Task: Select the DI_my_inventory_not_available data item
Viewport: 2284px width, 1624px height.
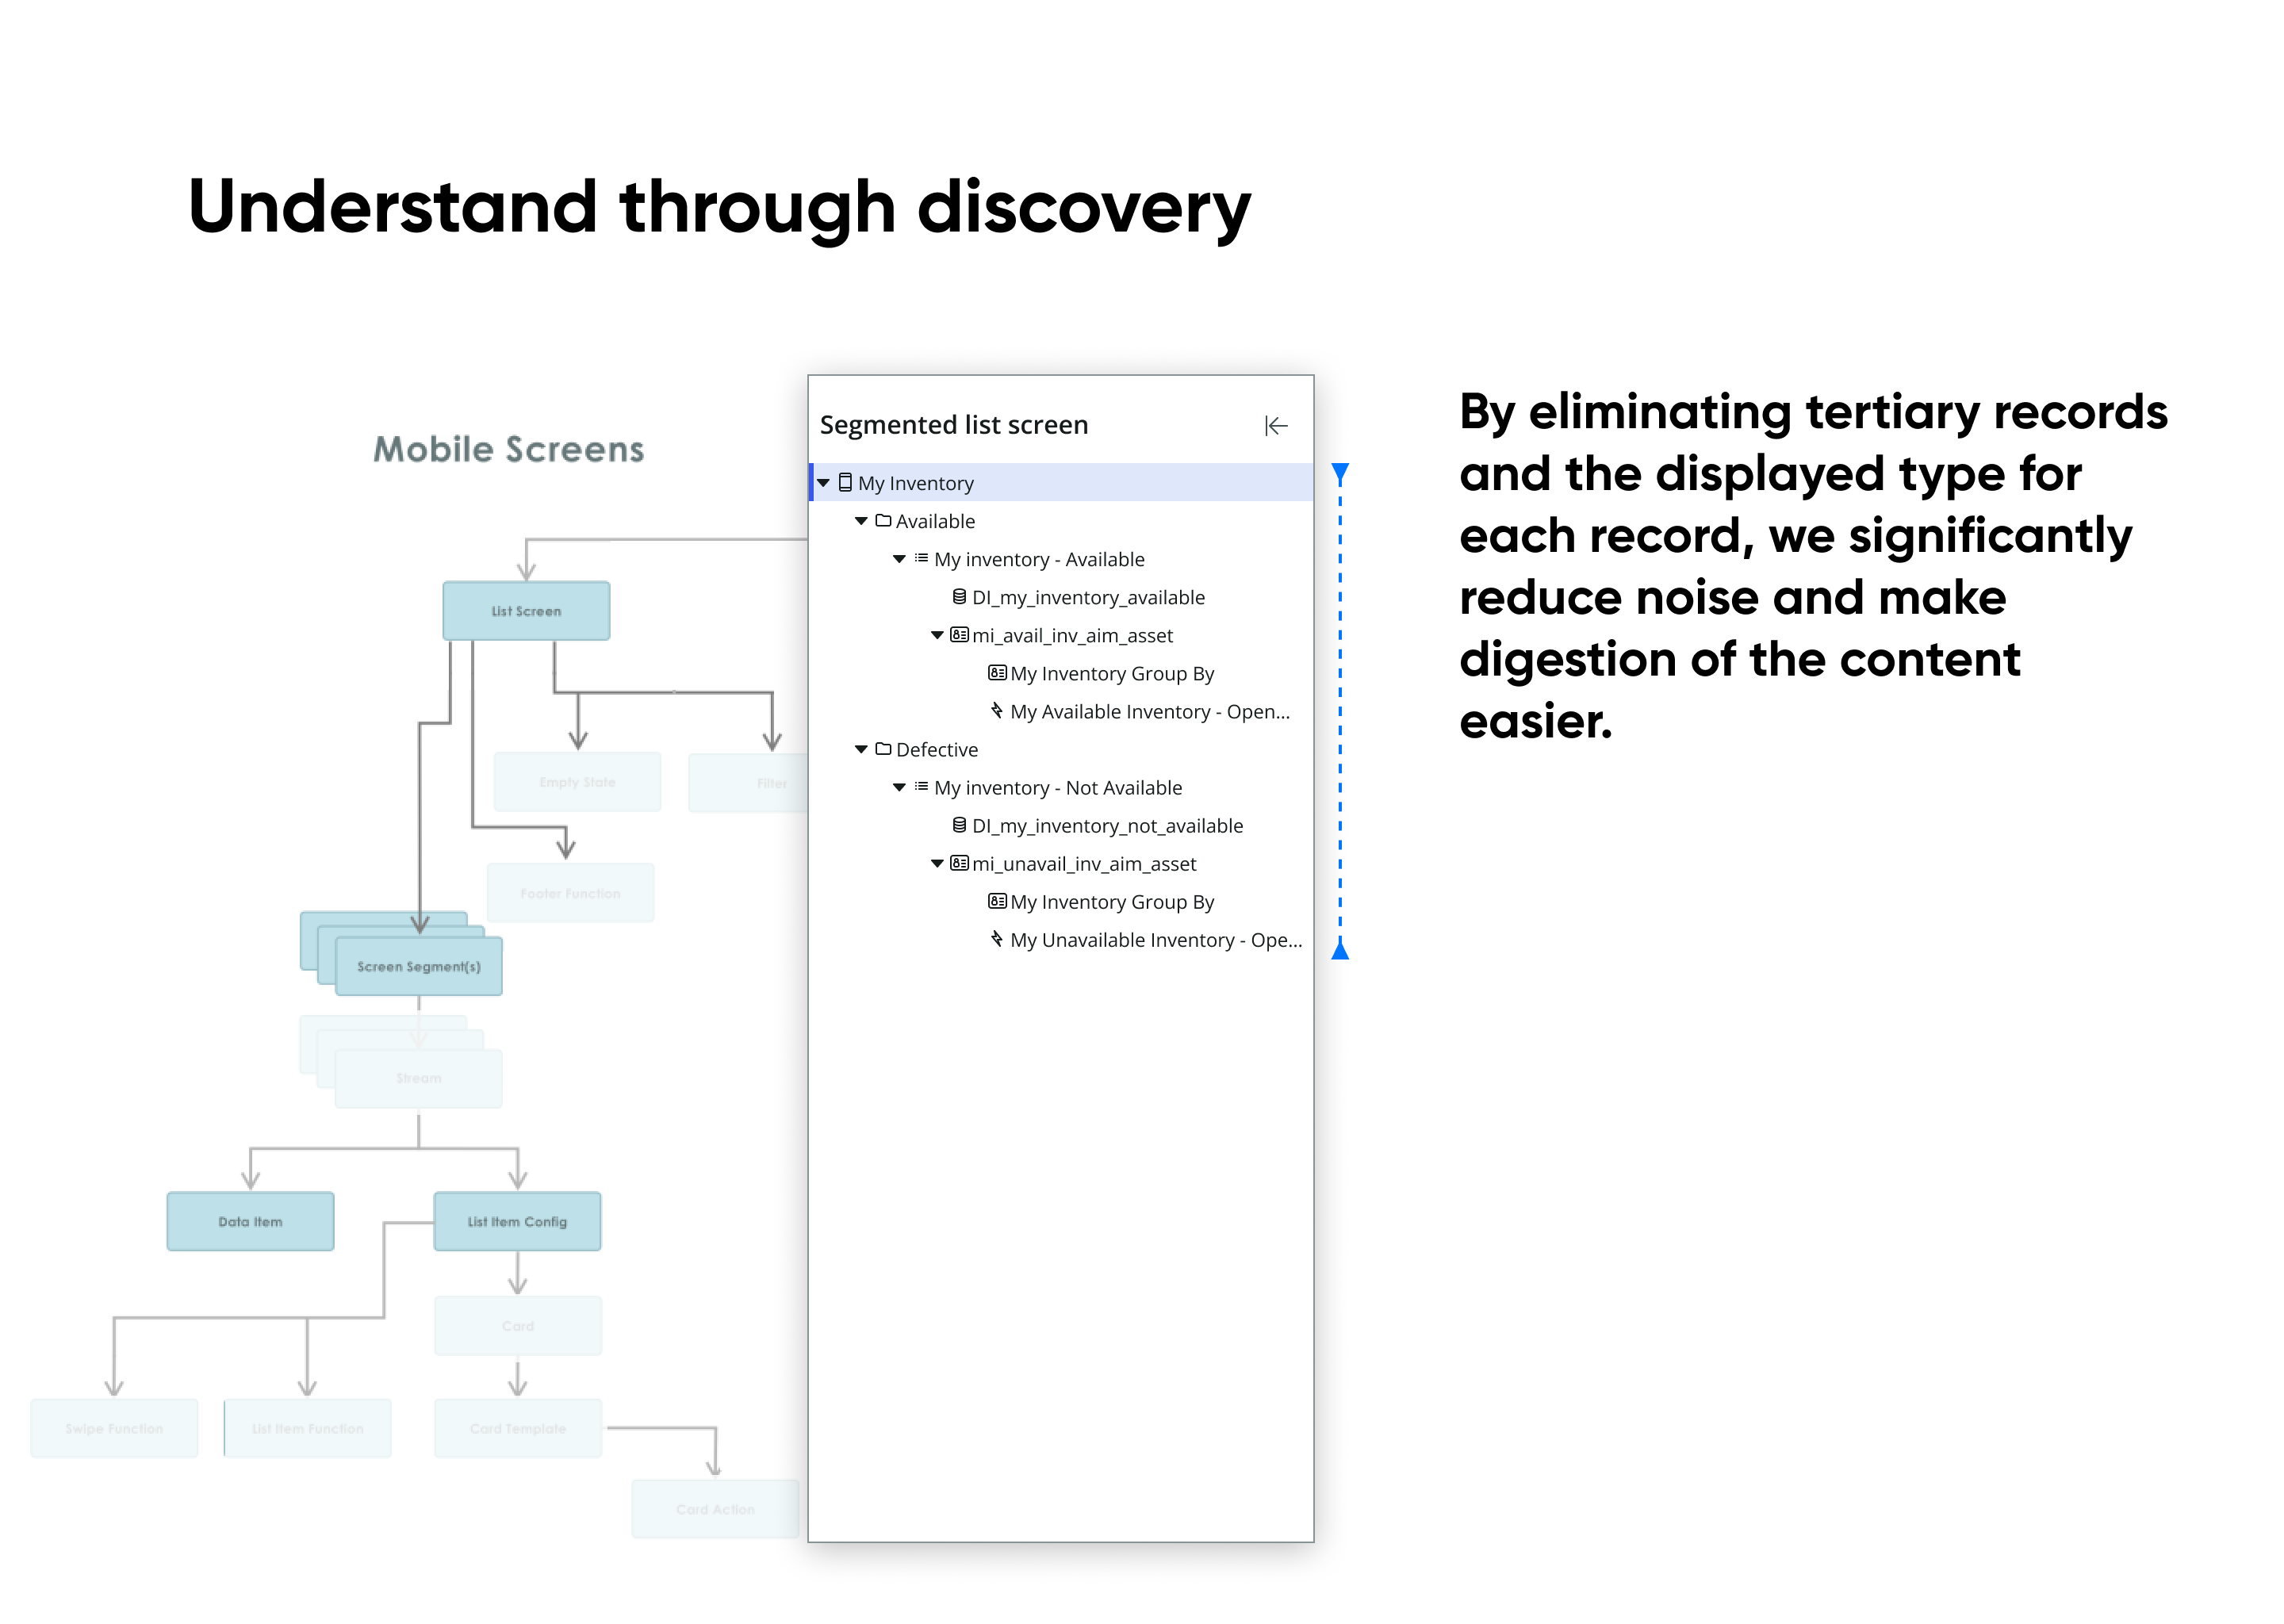Action: 1107,825
